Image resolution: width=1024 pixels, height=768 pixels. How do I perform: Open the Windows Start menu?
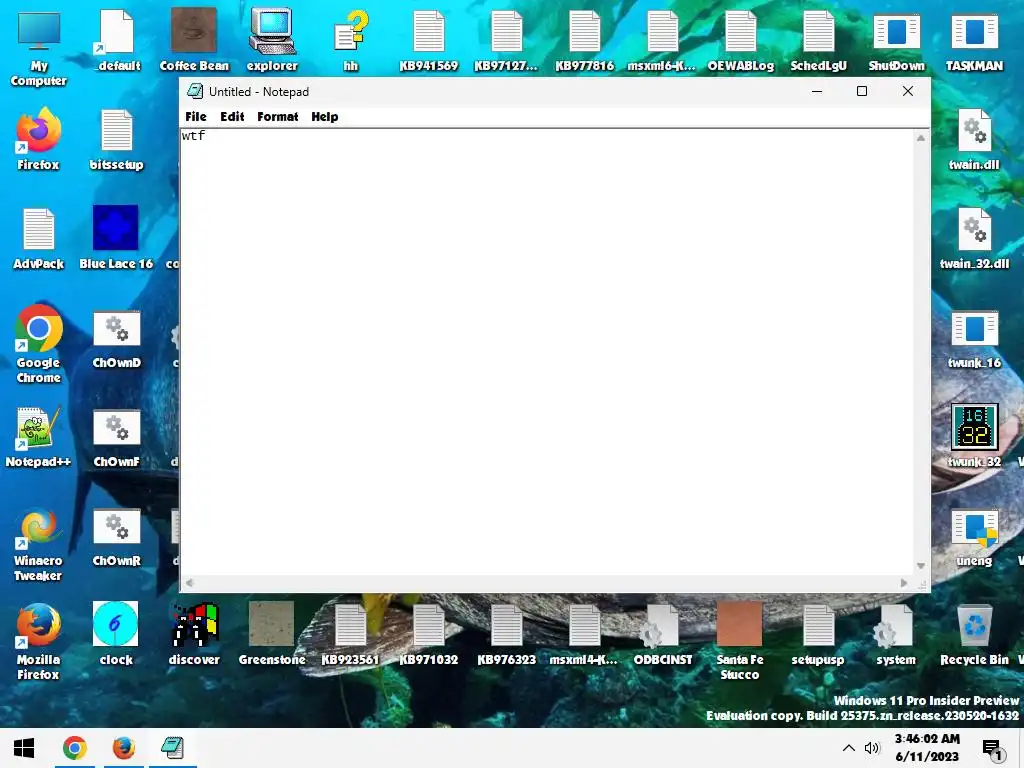pos(24,748)
